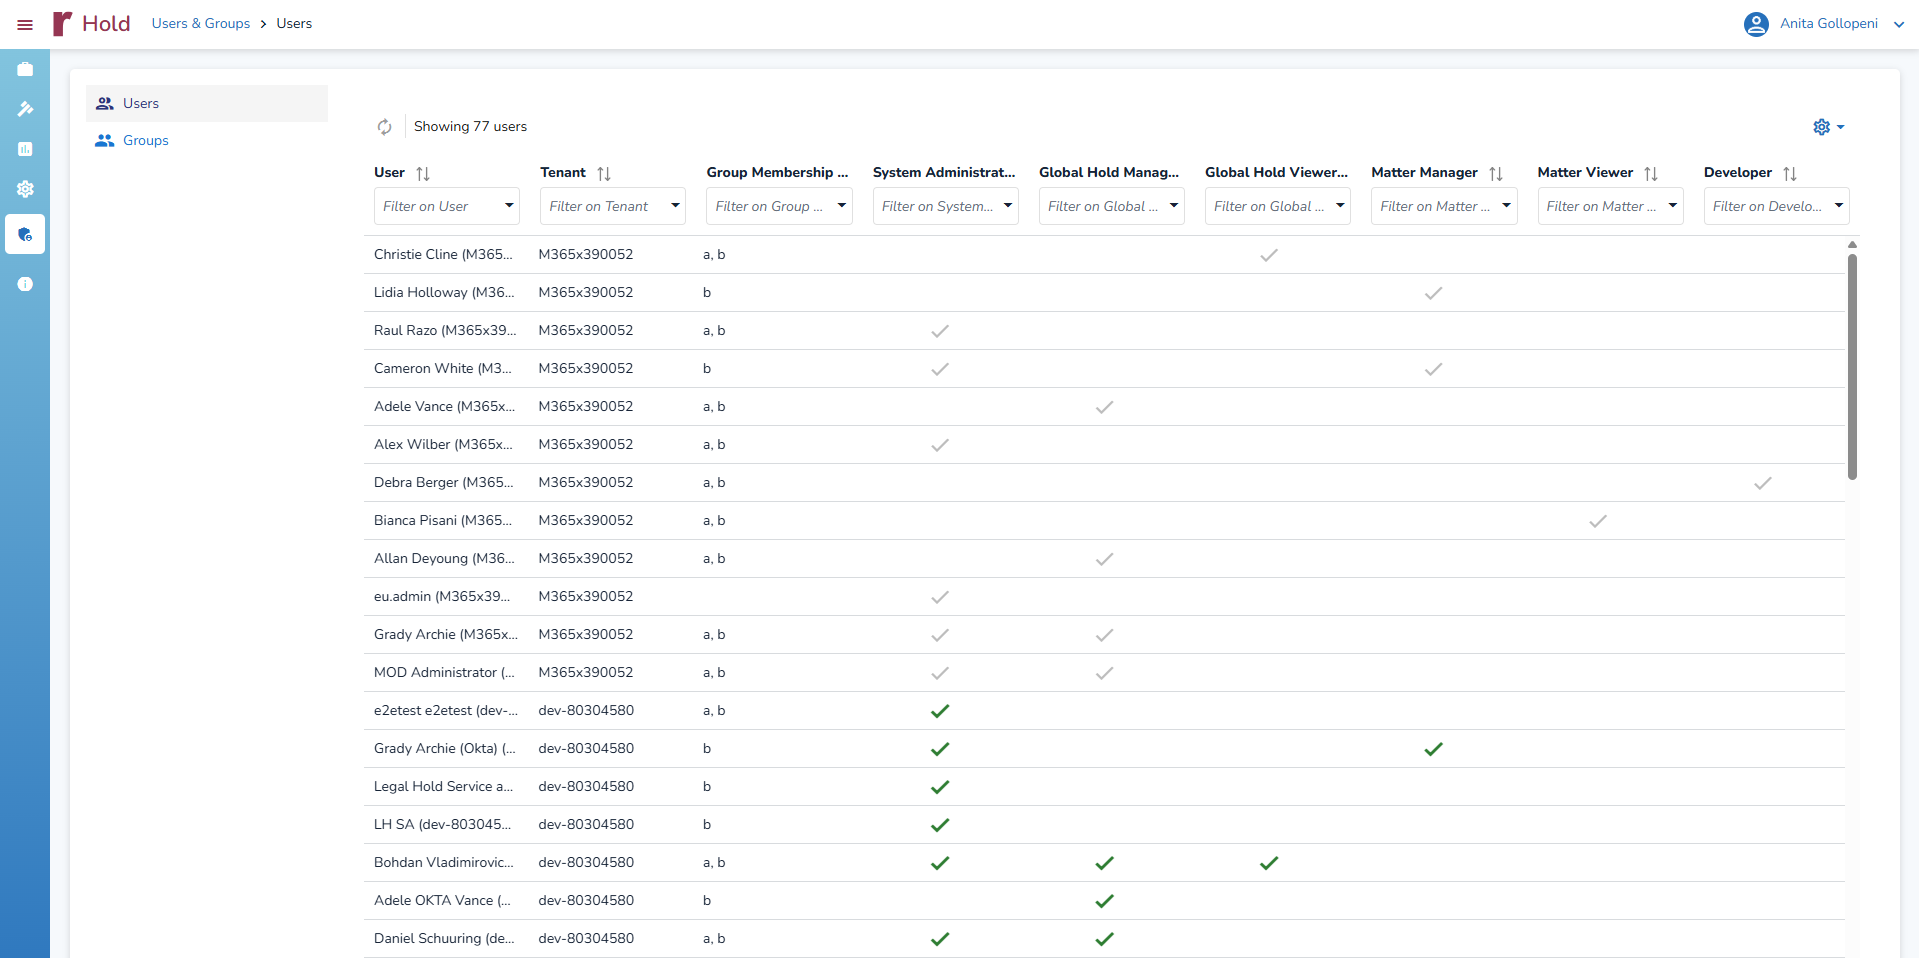Switch to the Groups tab
This screenshot has width=1919, height=958.
click(x=145, y=141)
